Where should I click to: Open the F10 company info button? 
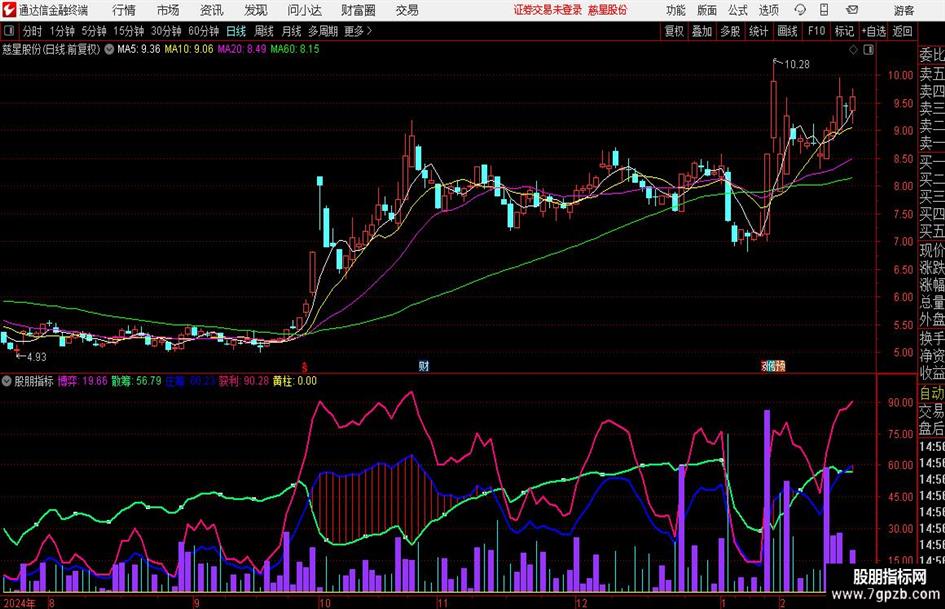pyautogui.click(x=816, y=31)
